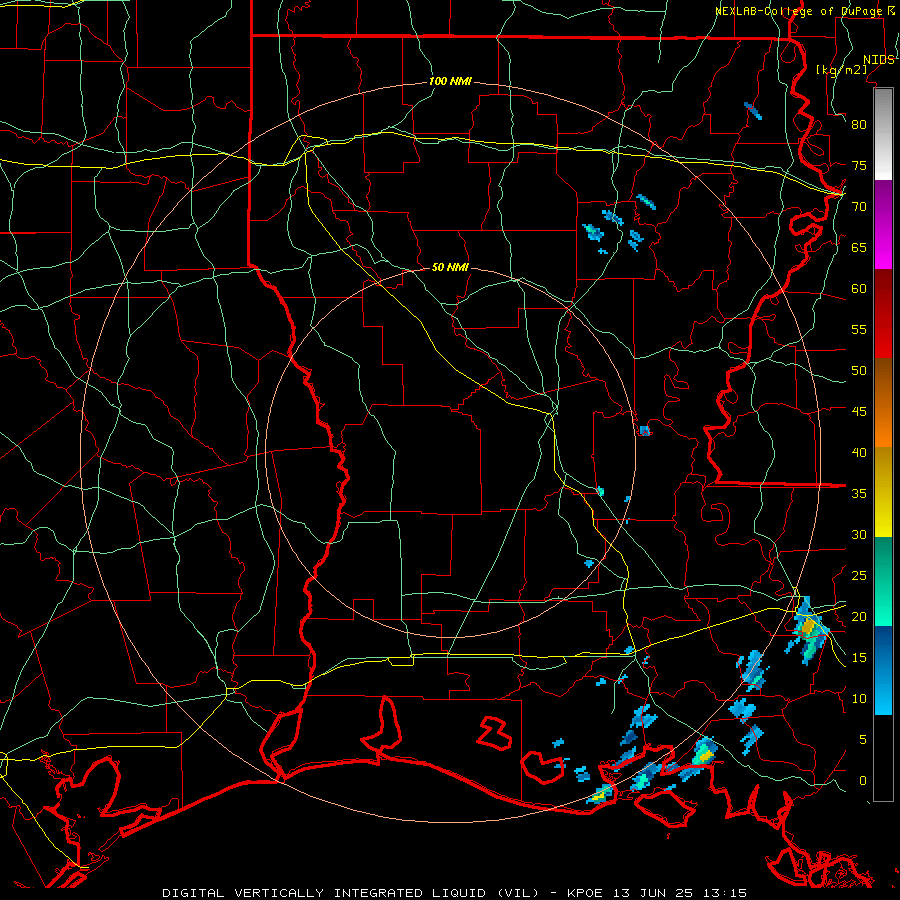Select the 60 value on the VIL scale
The image size is (900, 900).
click(859, 289)
